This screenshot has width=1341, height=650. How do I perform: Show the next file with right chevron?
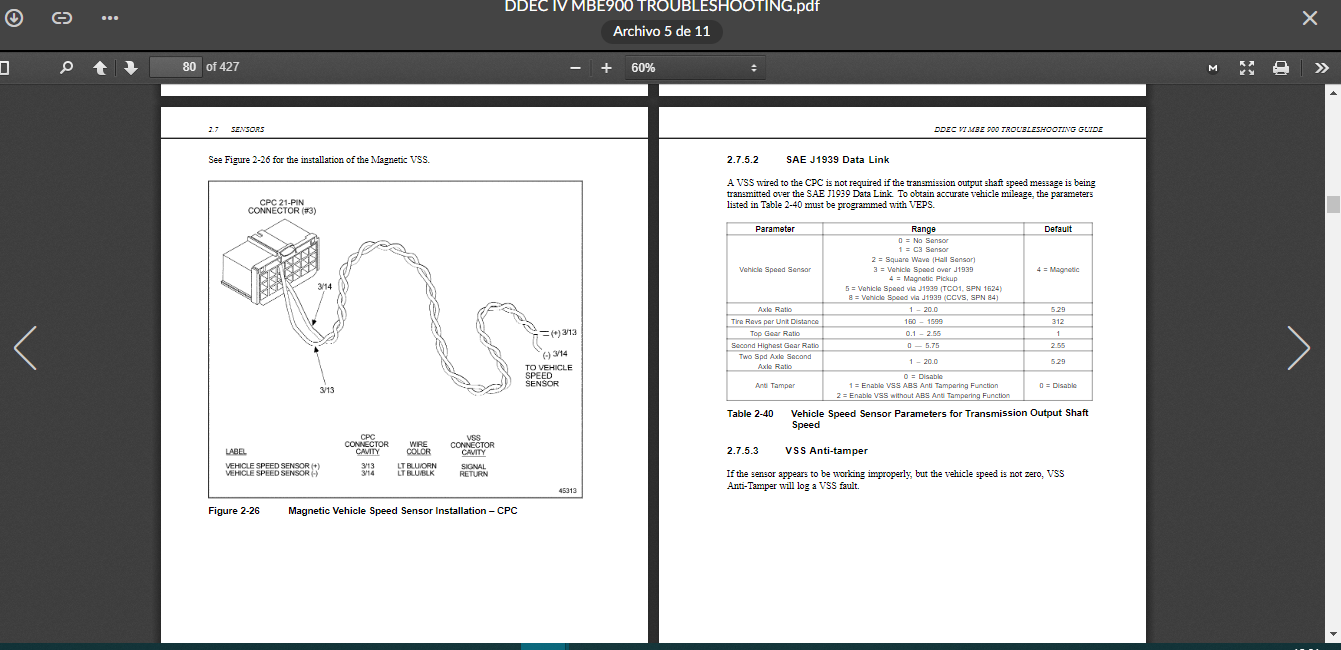[x=1298, y=347]
